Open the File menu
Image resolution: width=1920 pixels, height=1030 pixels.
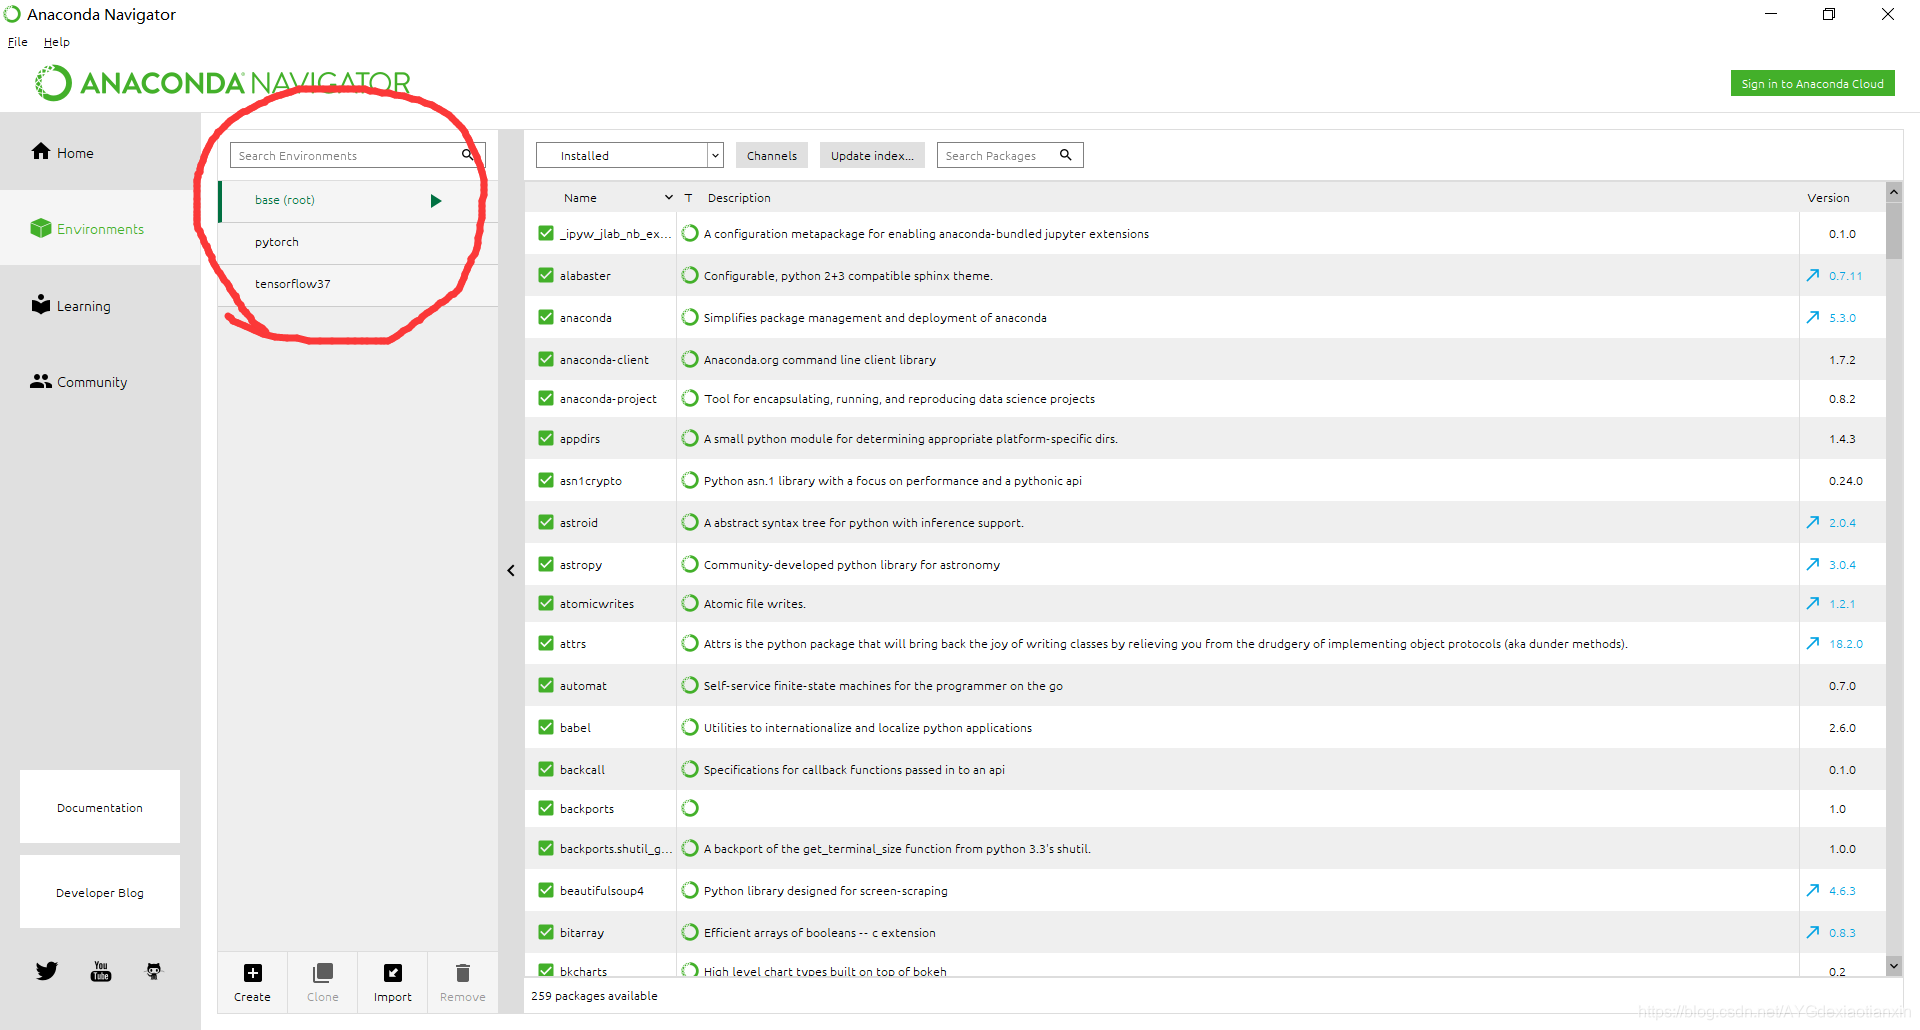[x=18, y=42]
